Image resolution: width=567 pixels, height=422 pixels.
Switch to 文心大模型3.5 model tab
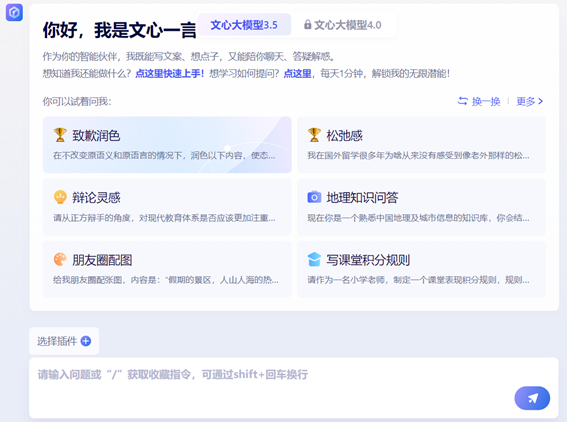(244, 25)
